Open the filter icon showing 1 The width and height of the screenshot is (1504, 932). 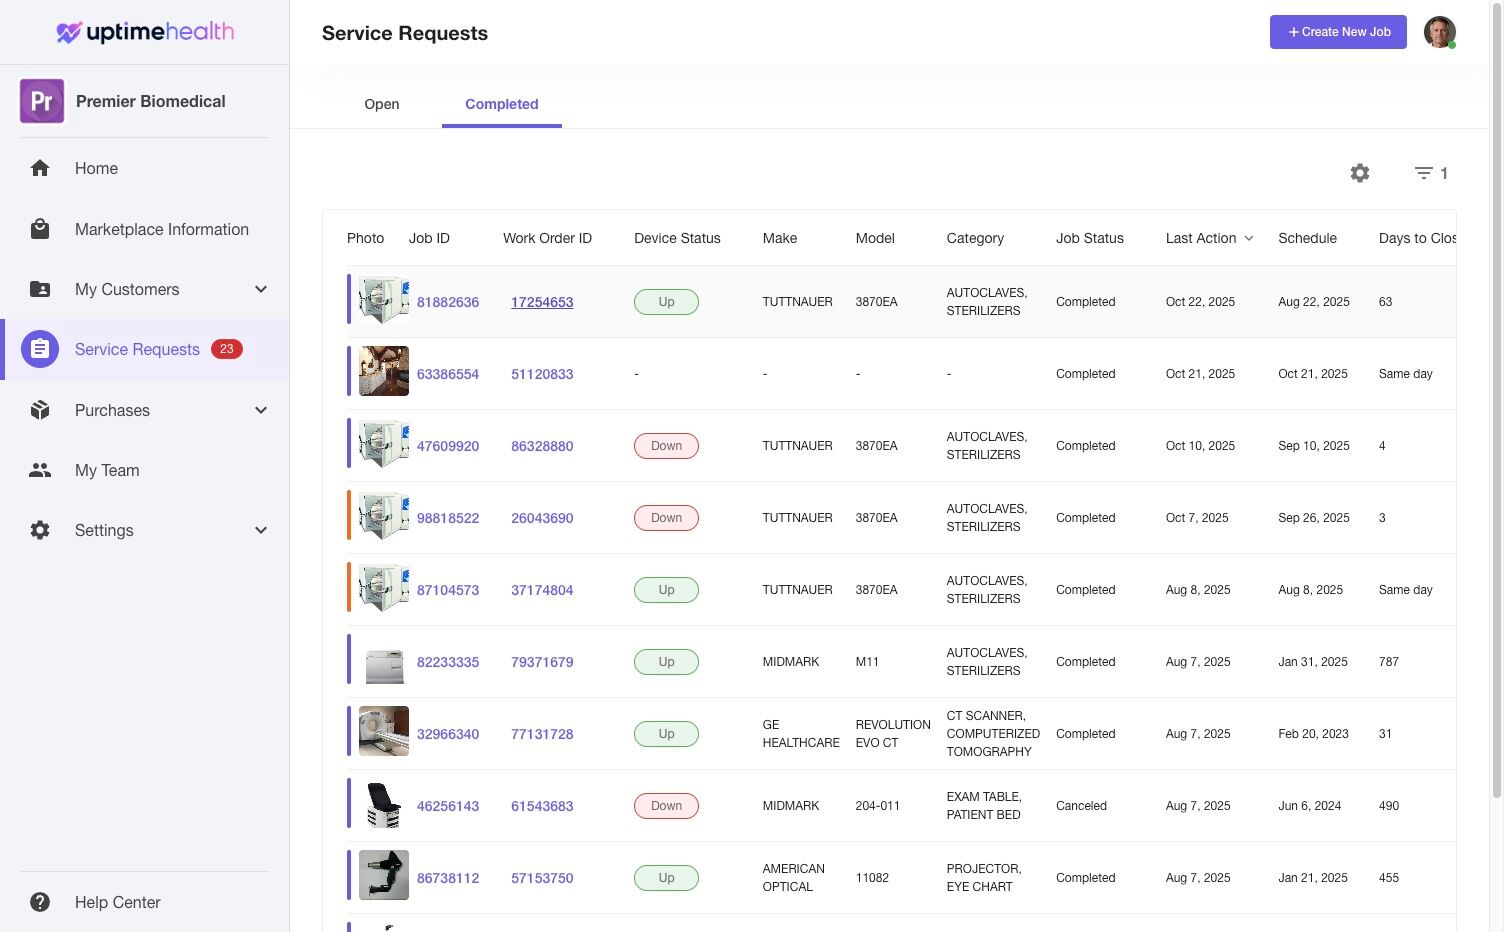click(1431, 173)
